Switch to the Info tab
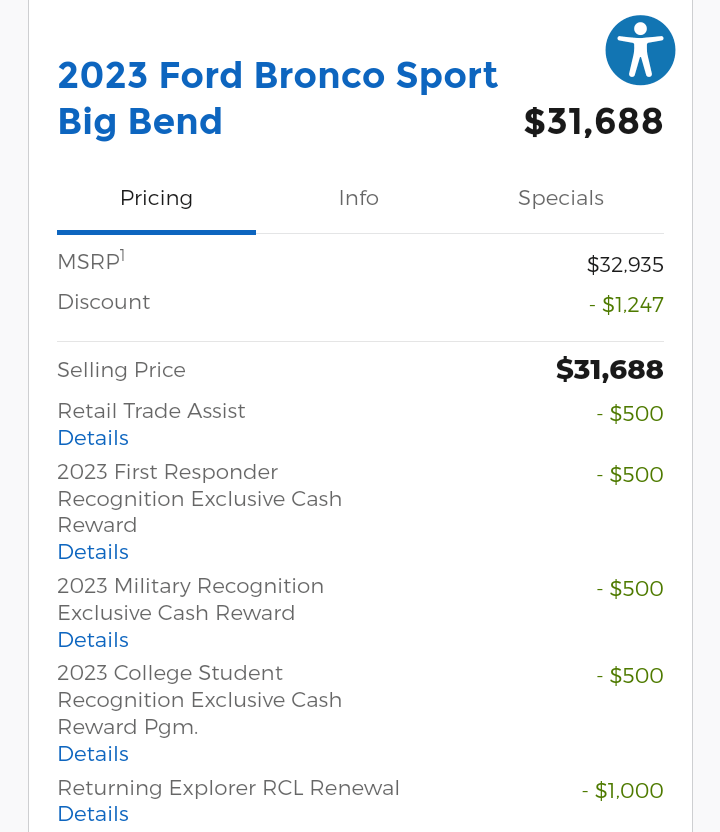Viewport: 720px width, 832px height. click(x=358, y=198)
